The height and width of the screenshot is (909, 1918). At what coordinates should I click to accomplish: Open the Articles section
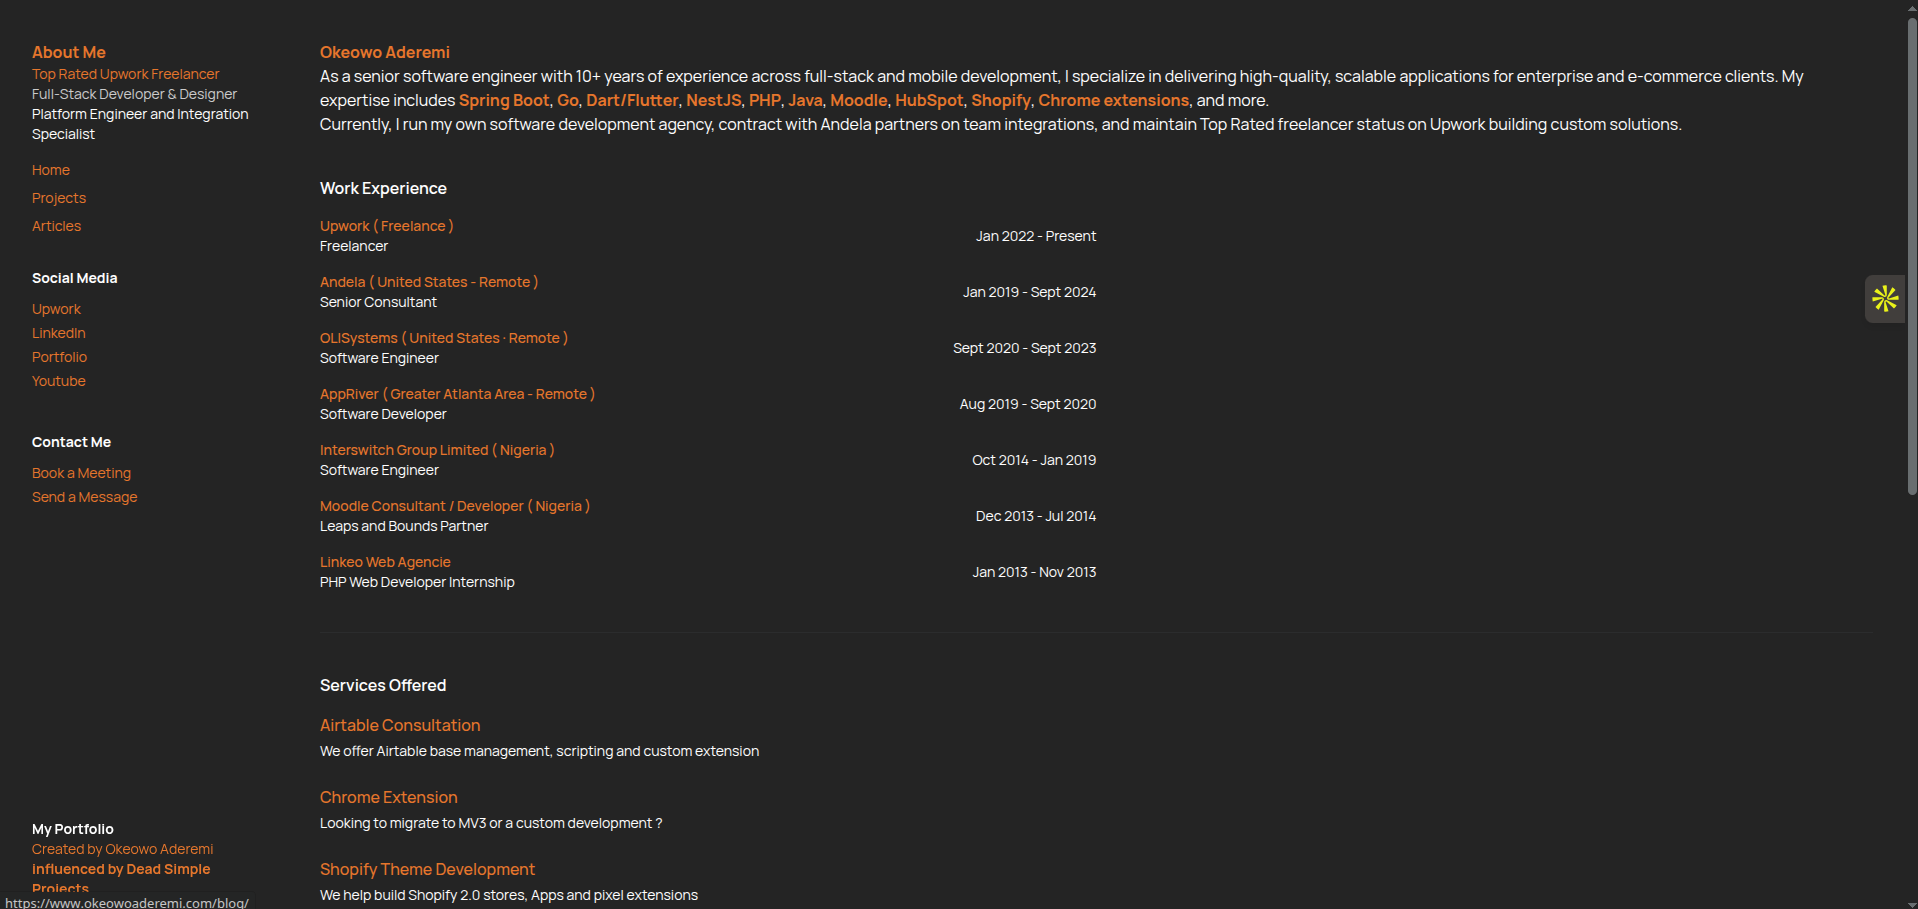57,226
